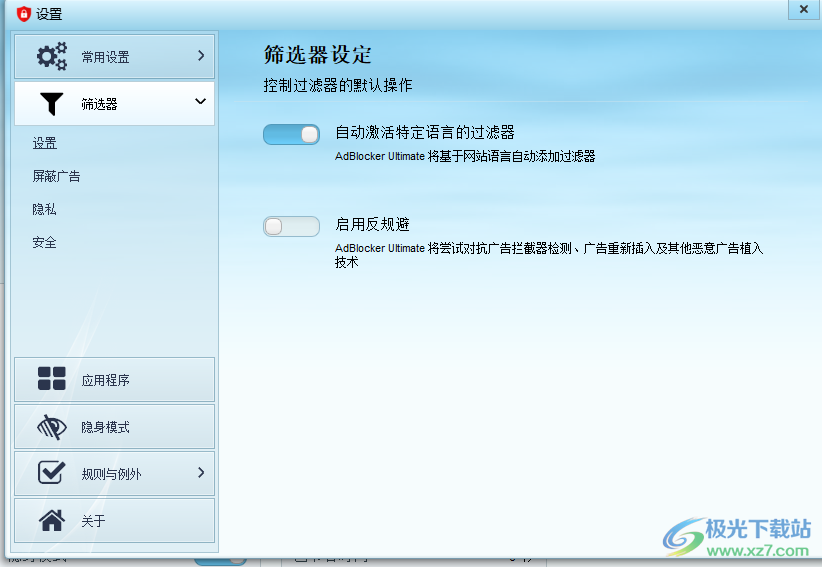Open the 安全 submenu item
The image size is (822, 567).
(x=45, y=242)
